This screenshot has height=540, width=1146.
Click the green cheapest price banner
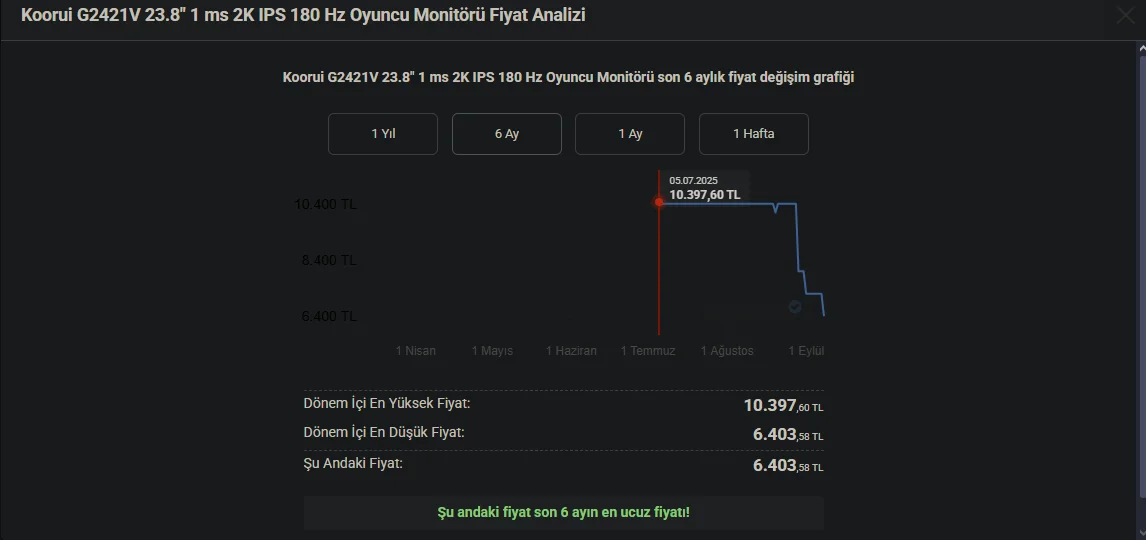pyautogui.click(x=563, y=512)
